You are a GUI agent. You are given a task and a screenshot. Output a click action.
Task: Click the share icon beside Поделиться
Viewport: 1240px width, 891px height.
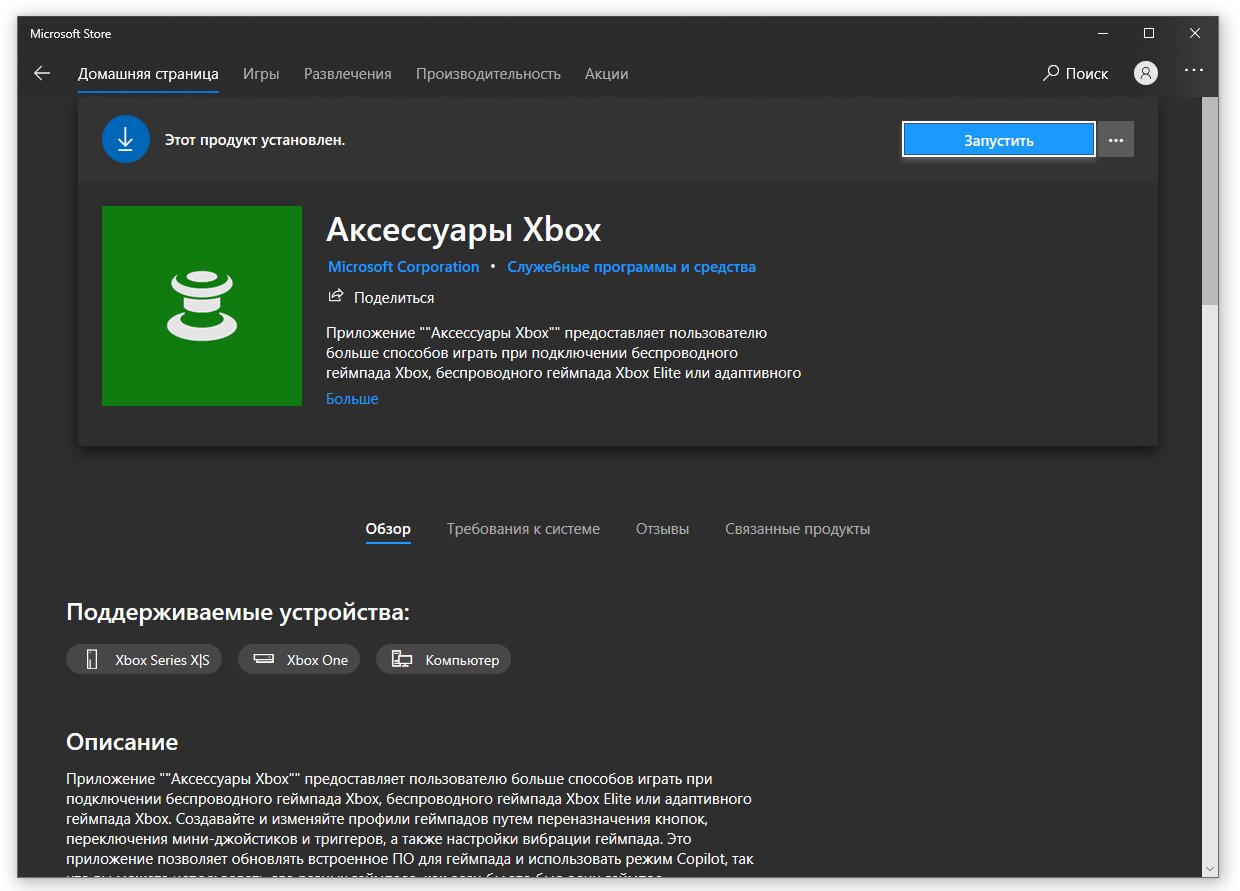coord(336,297)
